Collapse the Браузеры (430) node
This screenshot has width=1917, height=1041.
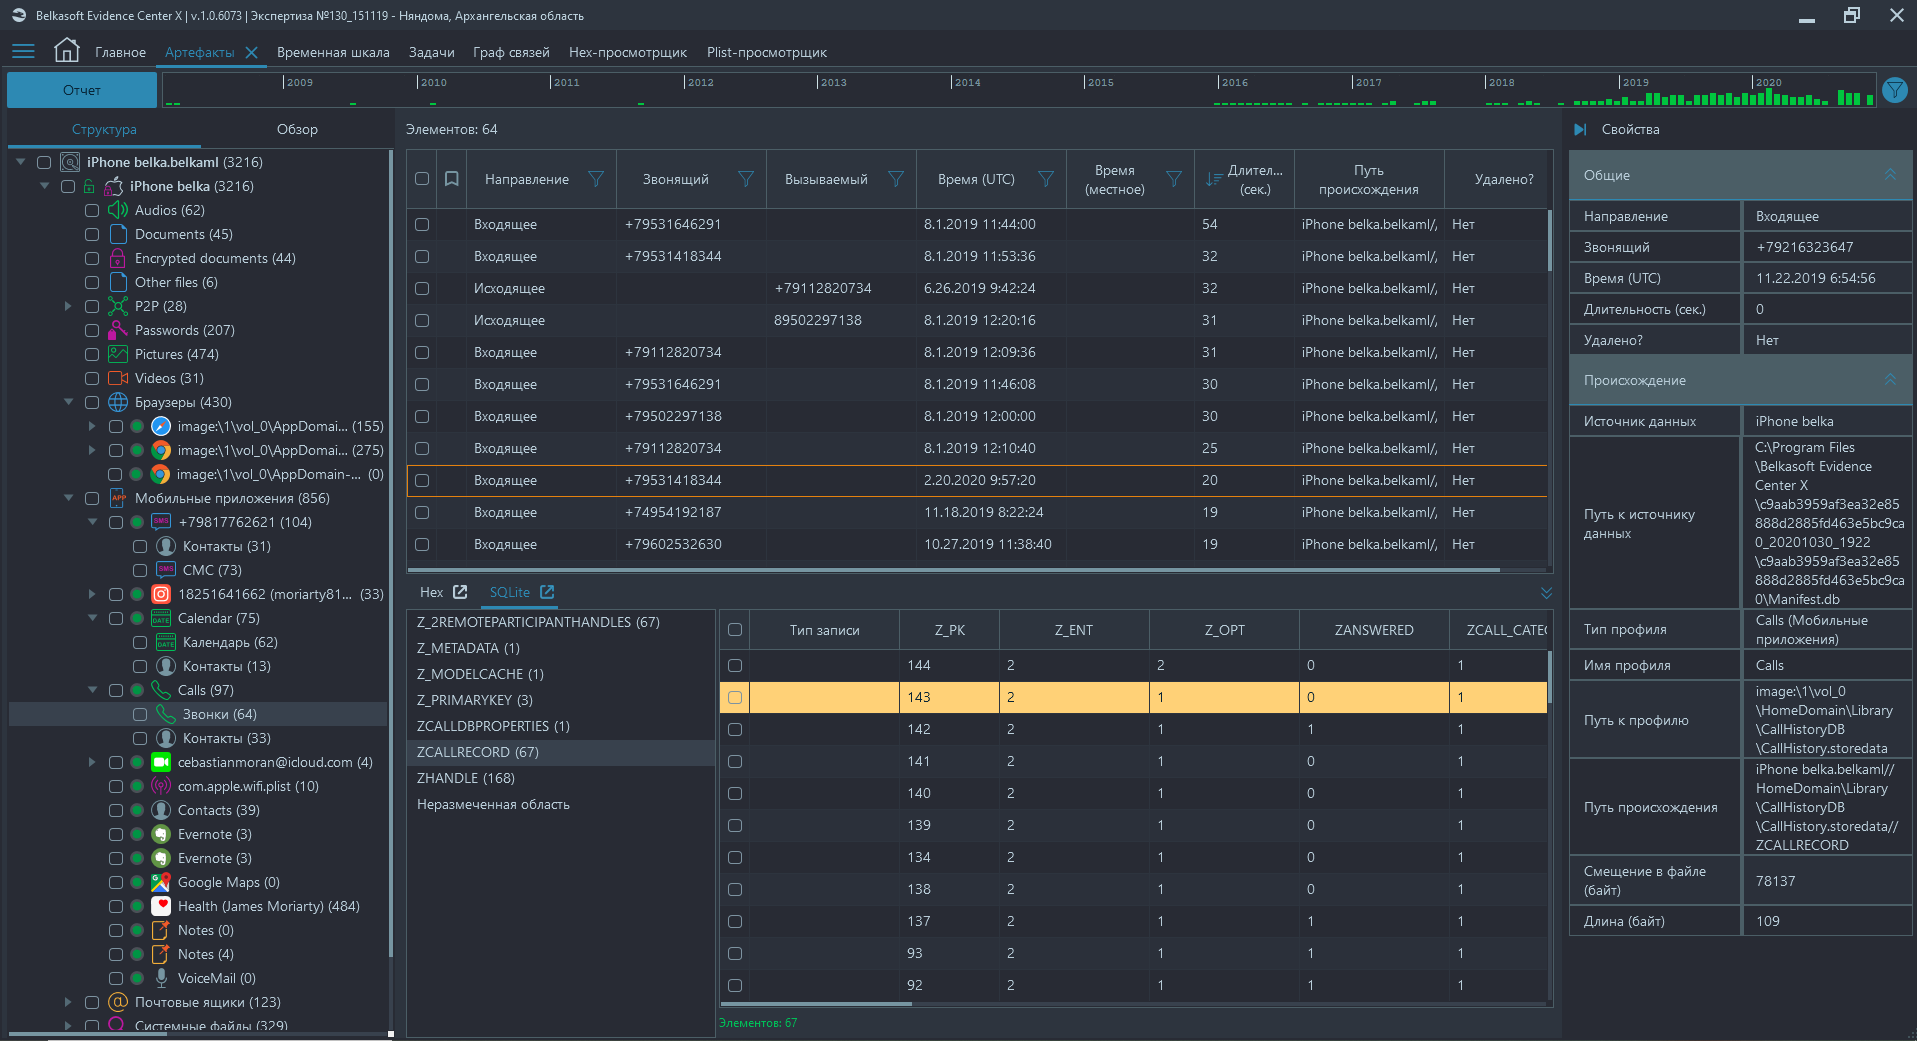point(68,402)
